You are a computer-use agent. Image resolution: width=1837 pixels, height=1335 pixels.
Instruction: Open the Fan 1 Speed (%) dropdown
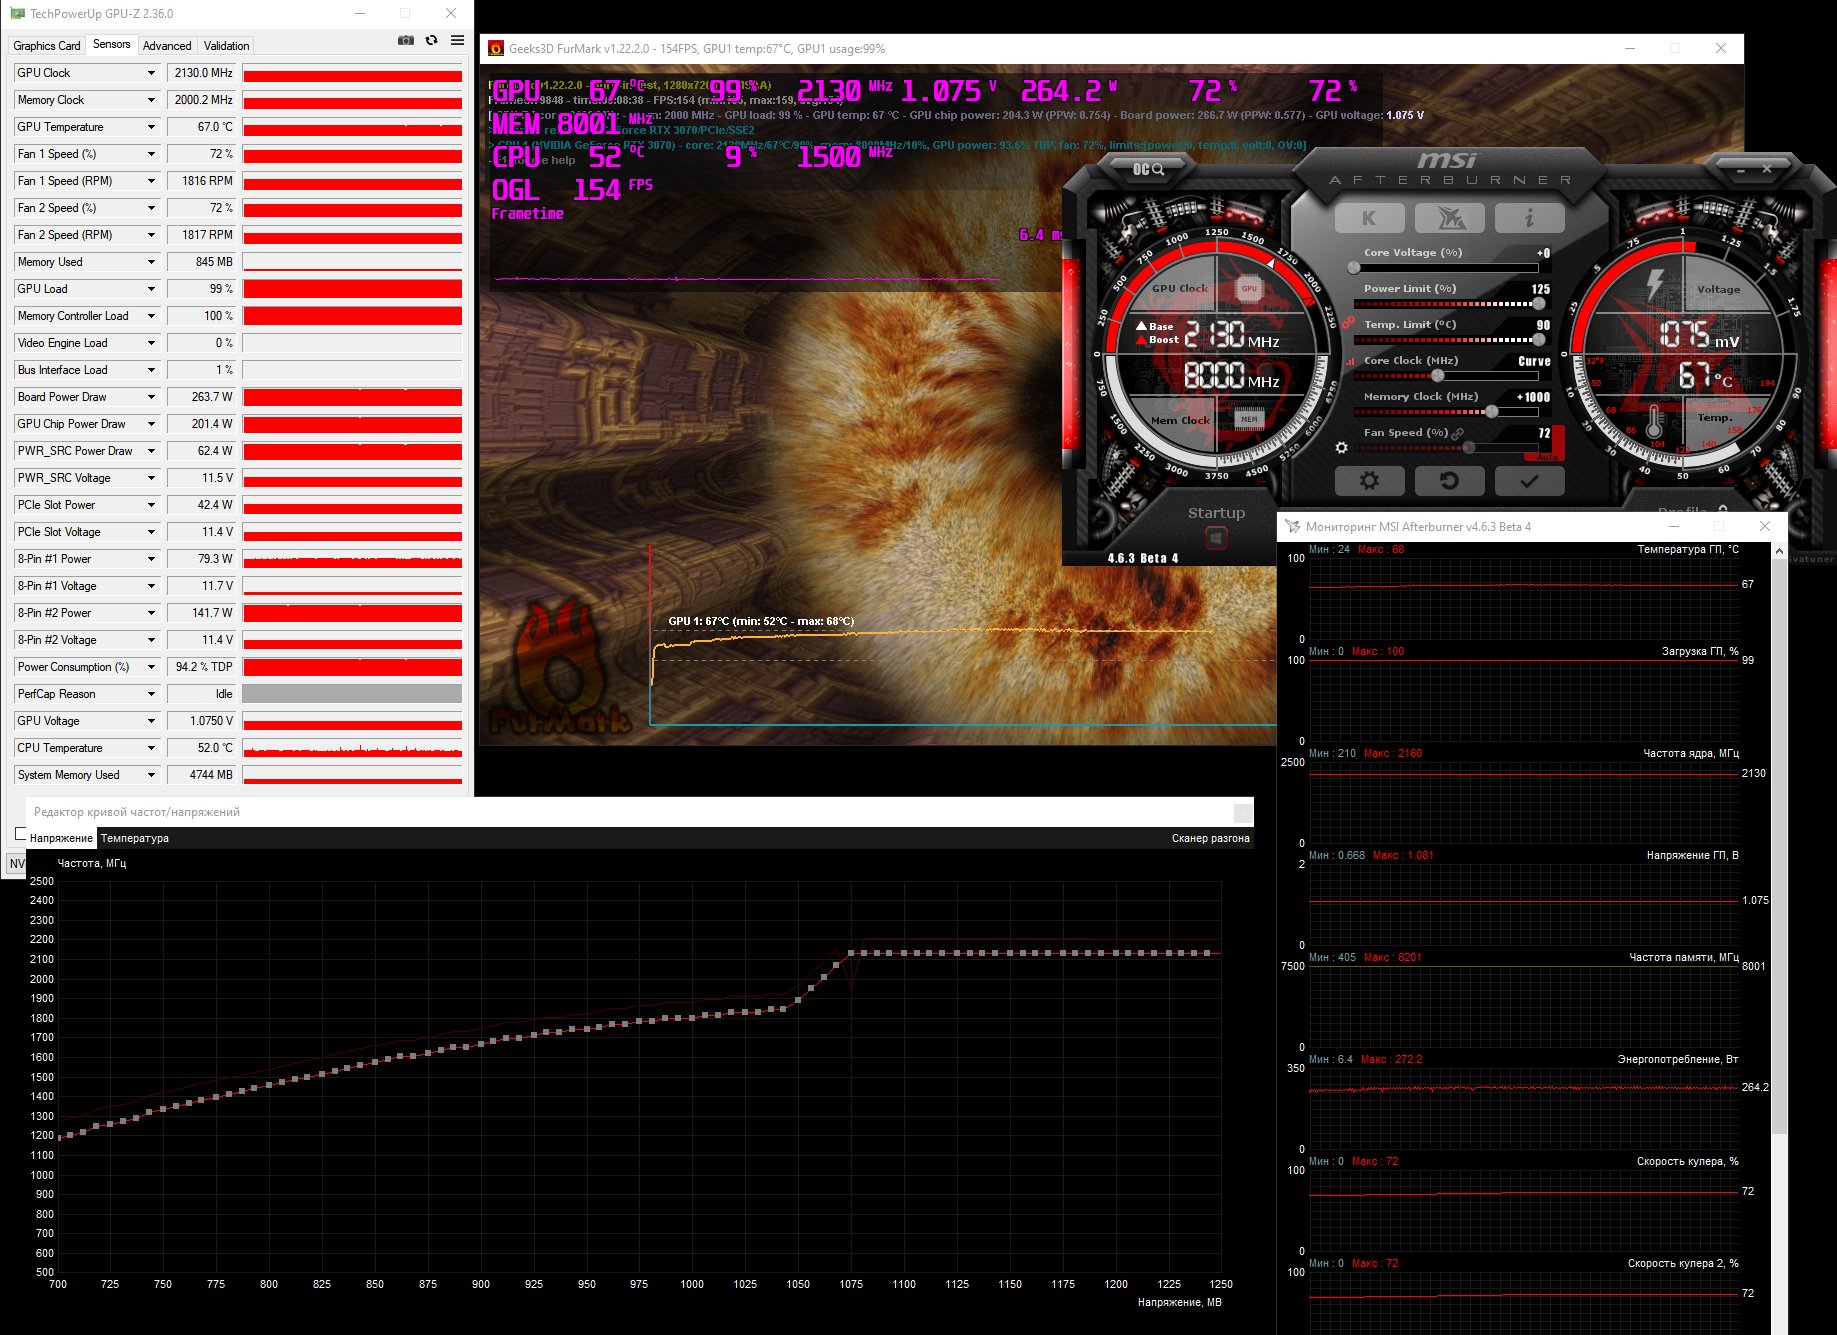coord(152,154)
